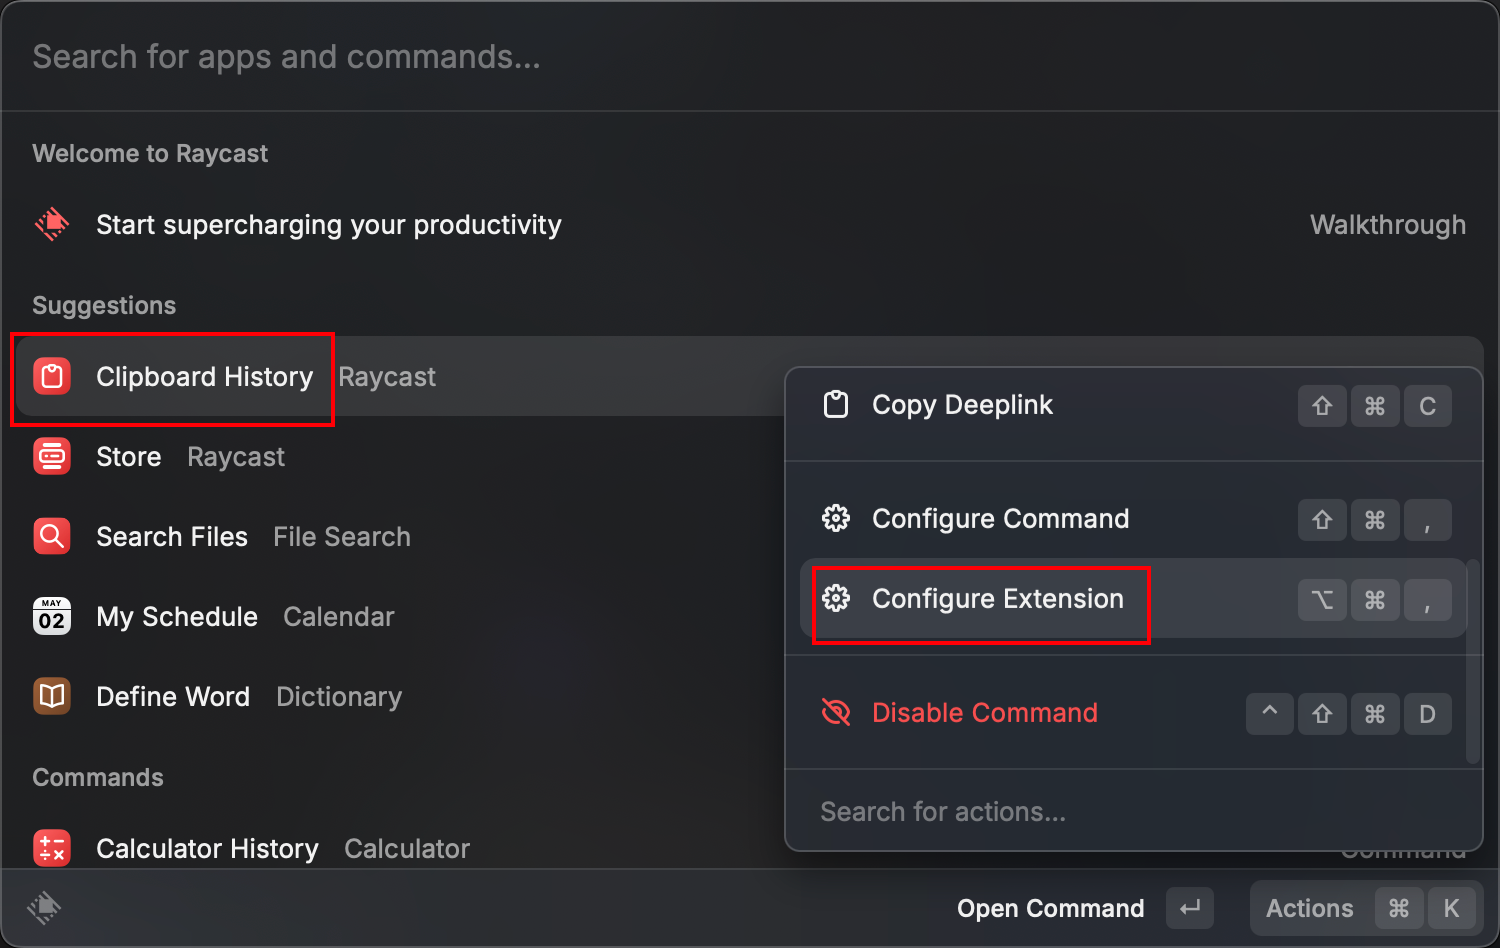Click the K key badge in the Actions button

tap(1451, 908)
